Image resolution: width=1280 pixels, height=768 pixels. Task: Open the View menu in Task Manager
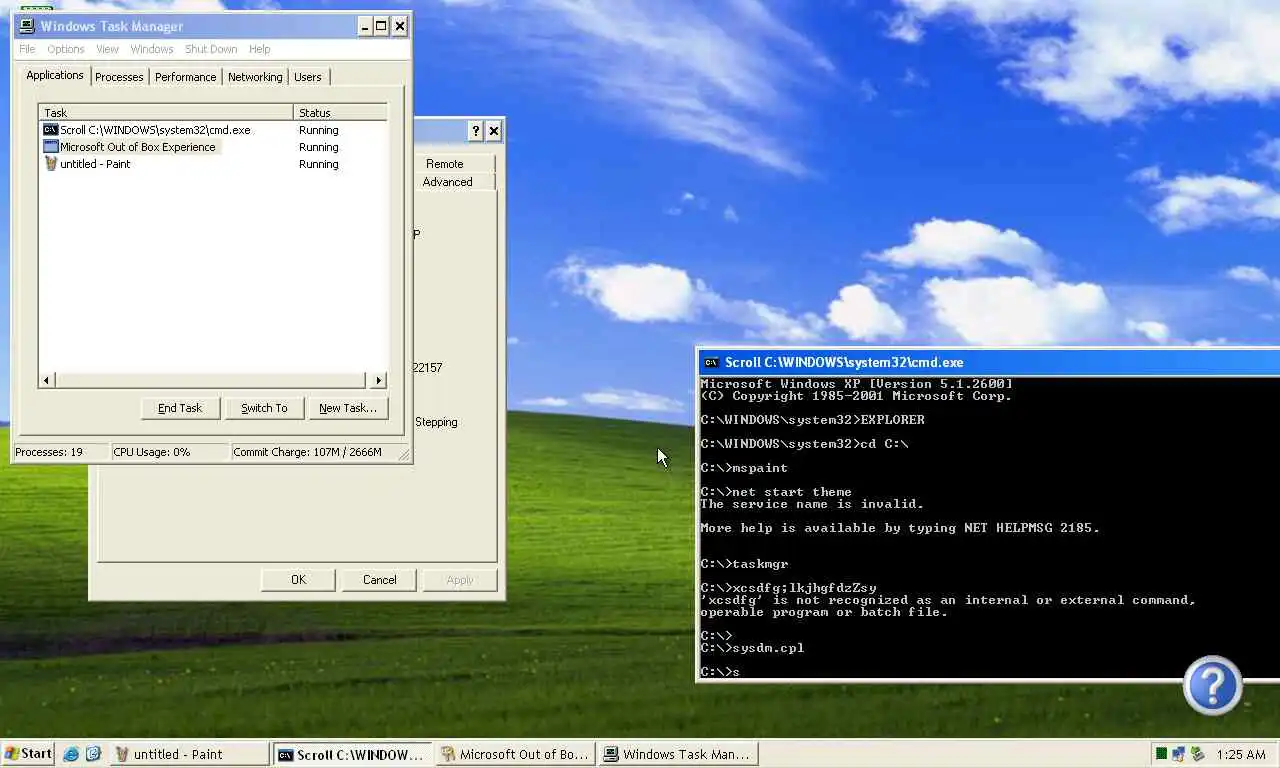[108, 49]
